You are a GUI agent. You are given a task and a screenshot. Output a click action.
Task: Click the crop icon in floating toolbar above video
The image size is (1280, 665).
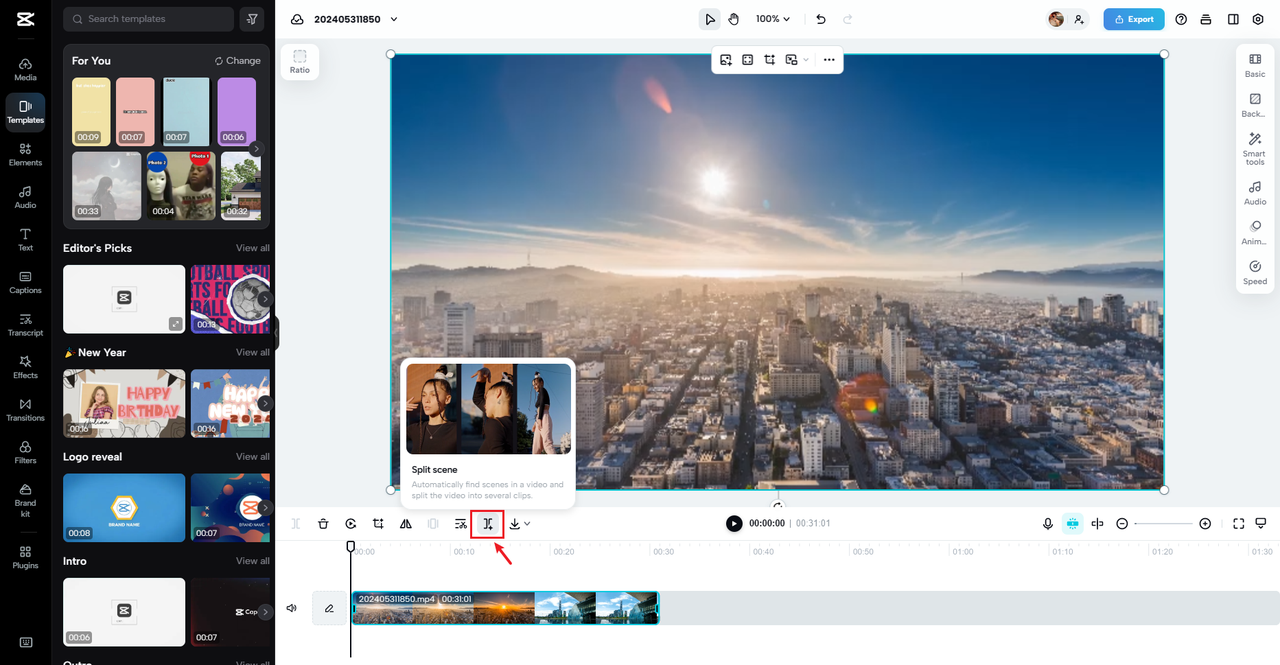coord(769,60)
